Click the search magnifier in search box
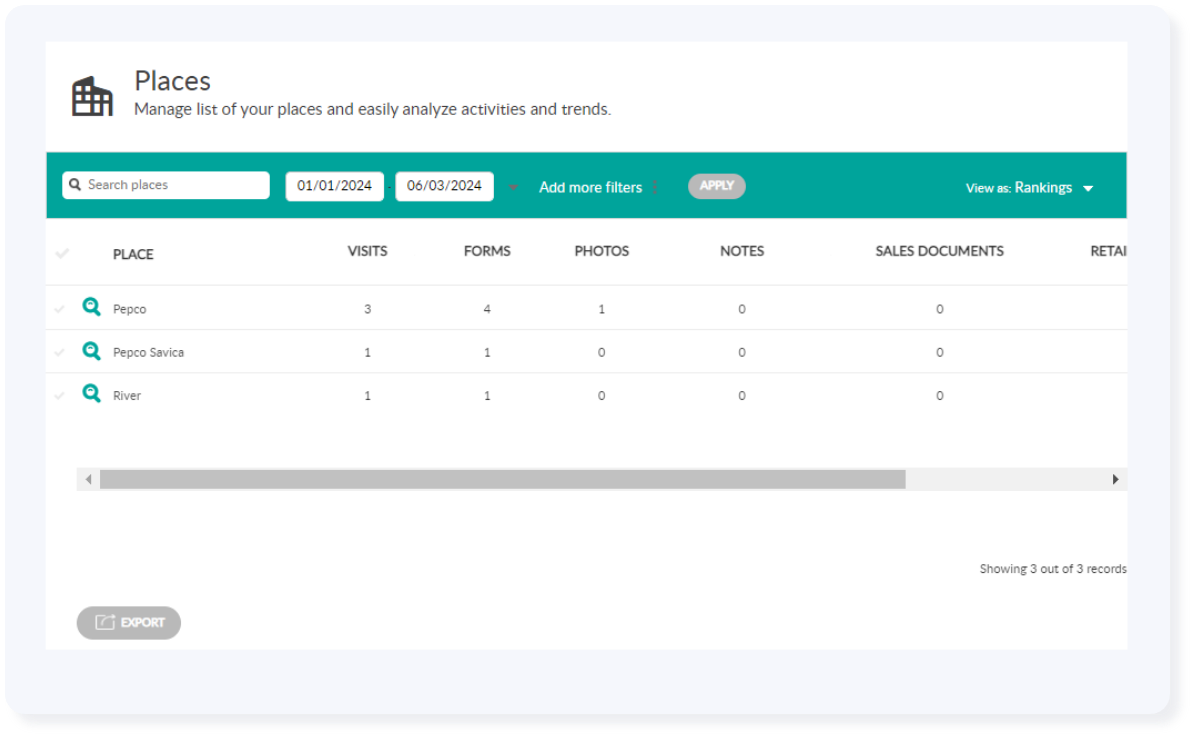Viewport: 1195px width, 739px height. coord(76,185)
